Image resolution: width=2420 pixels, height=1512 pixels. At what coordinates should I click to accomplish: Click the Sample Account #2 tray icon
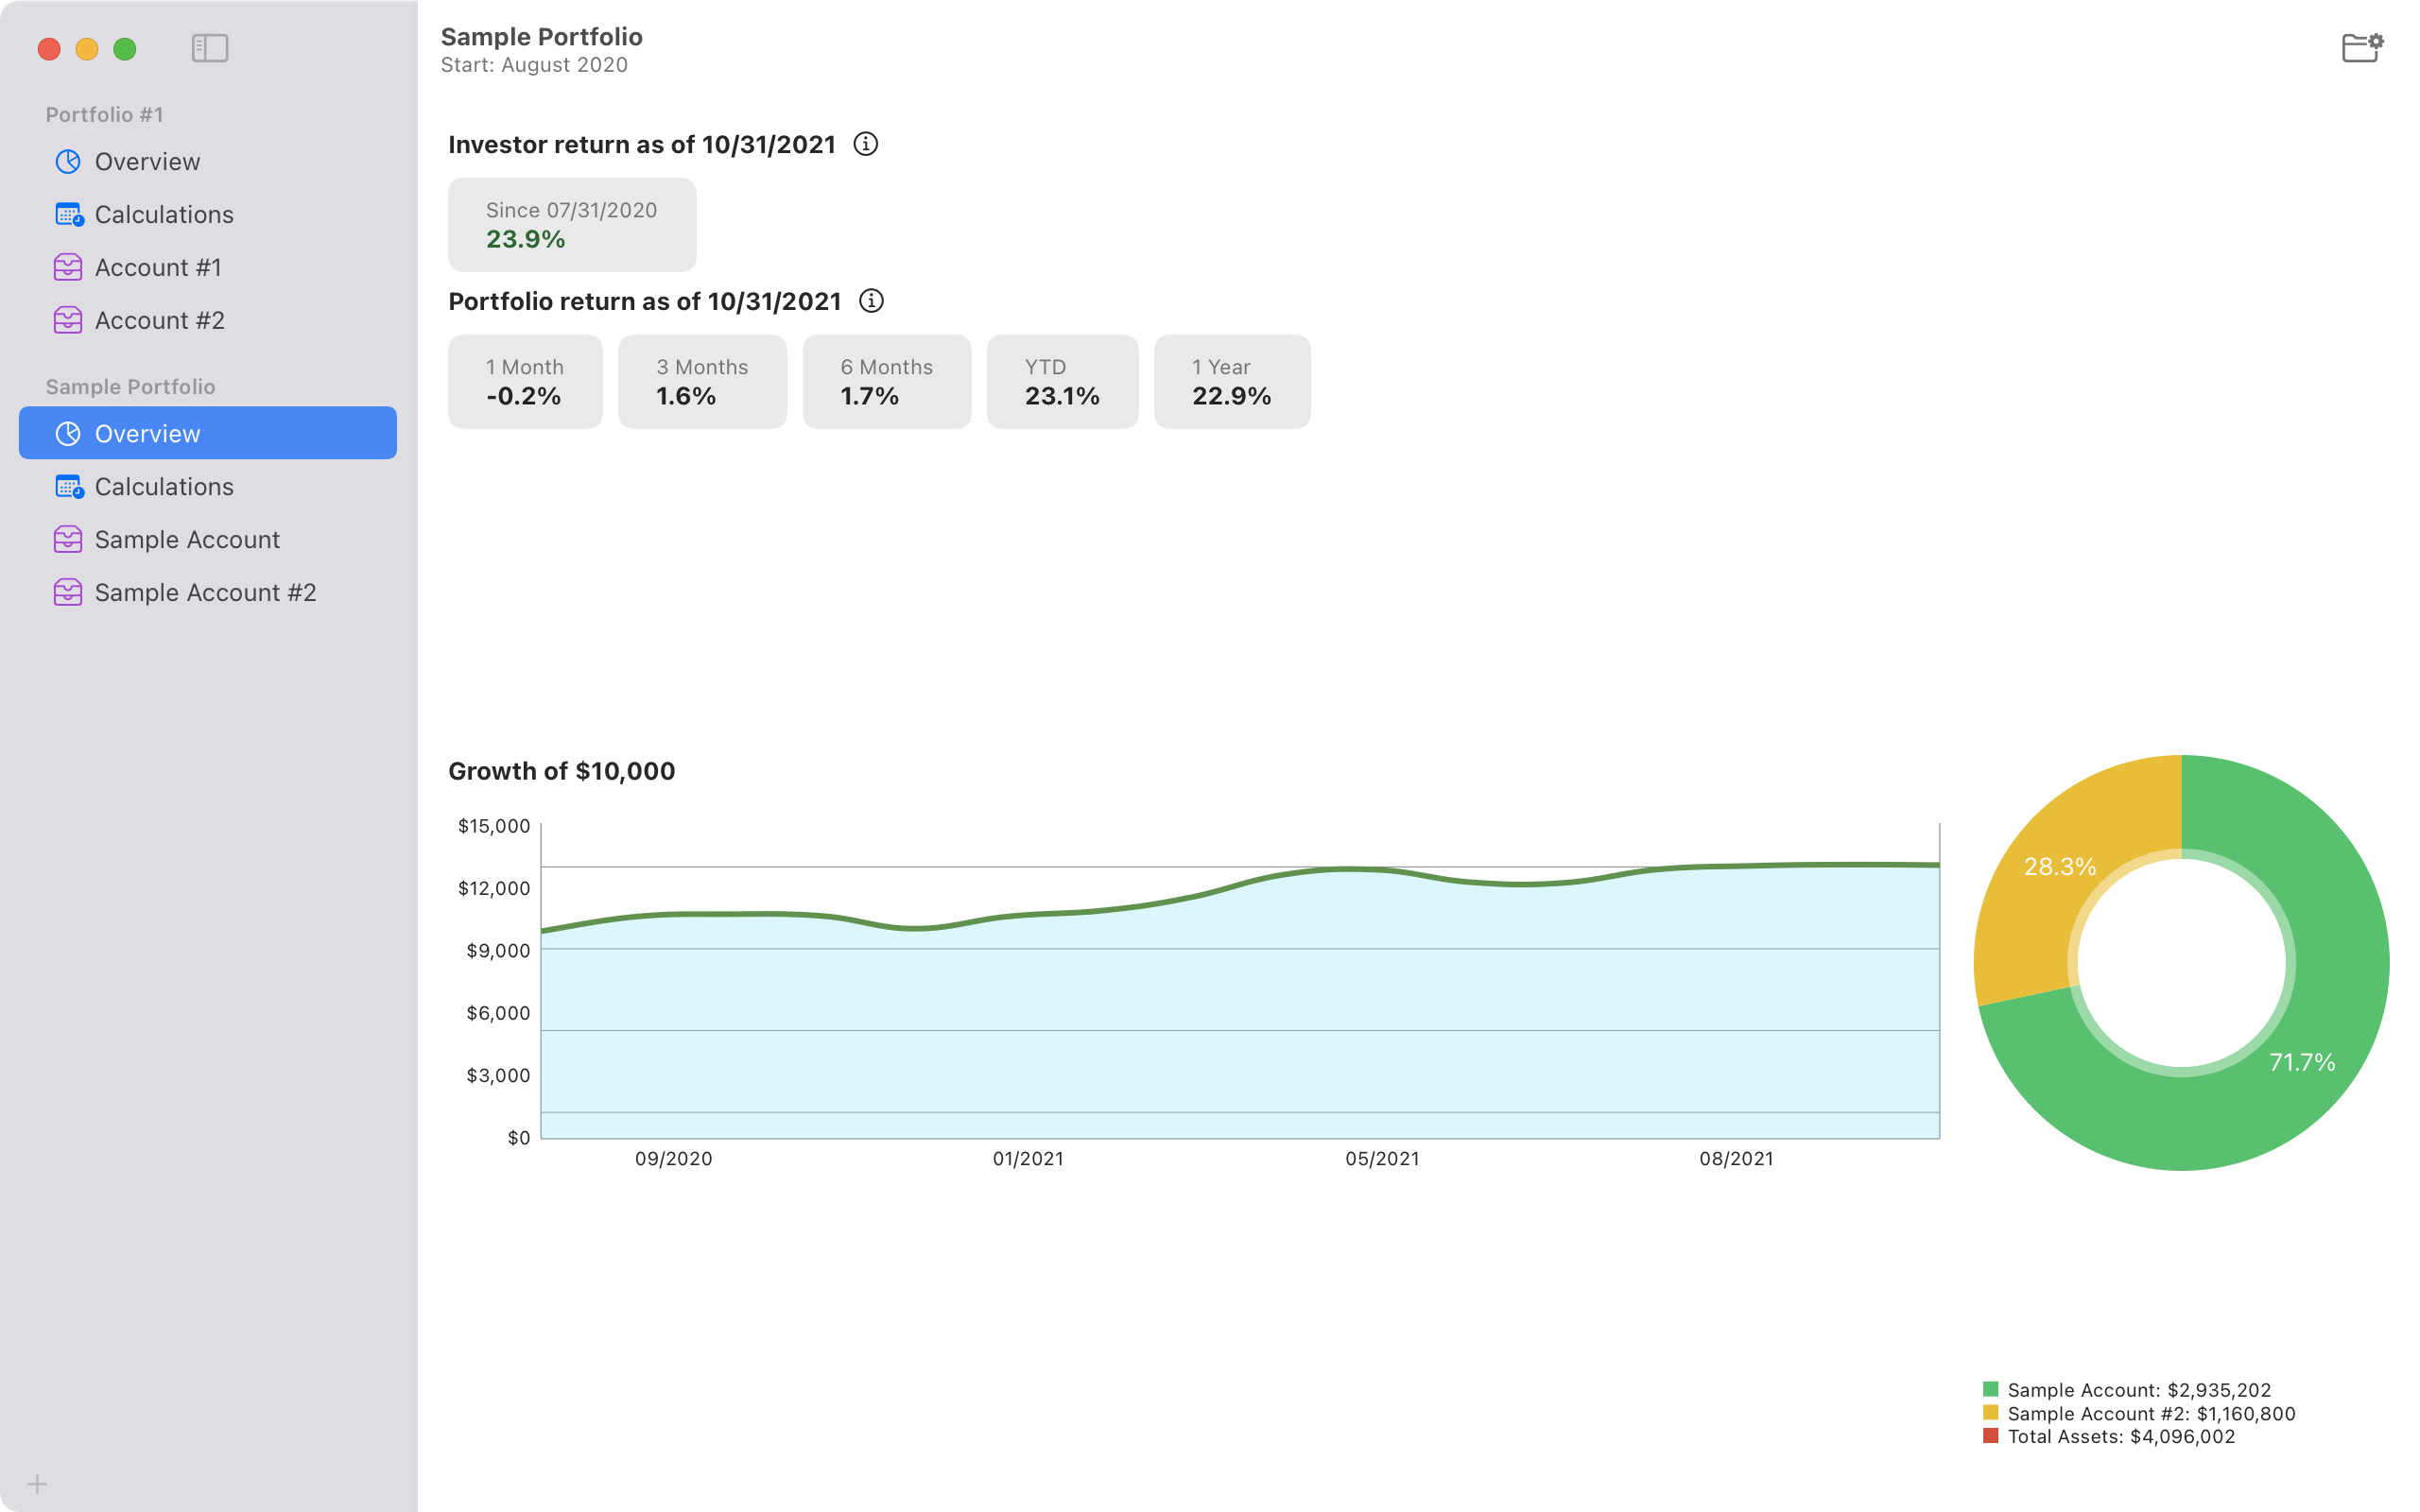pyautogui.click(x=68, y=592)
